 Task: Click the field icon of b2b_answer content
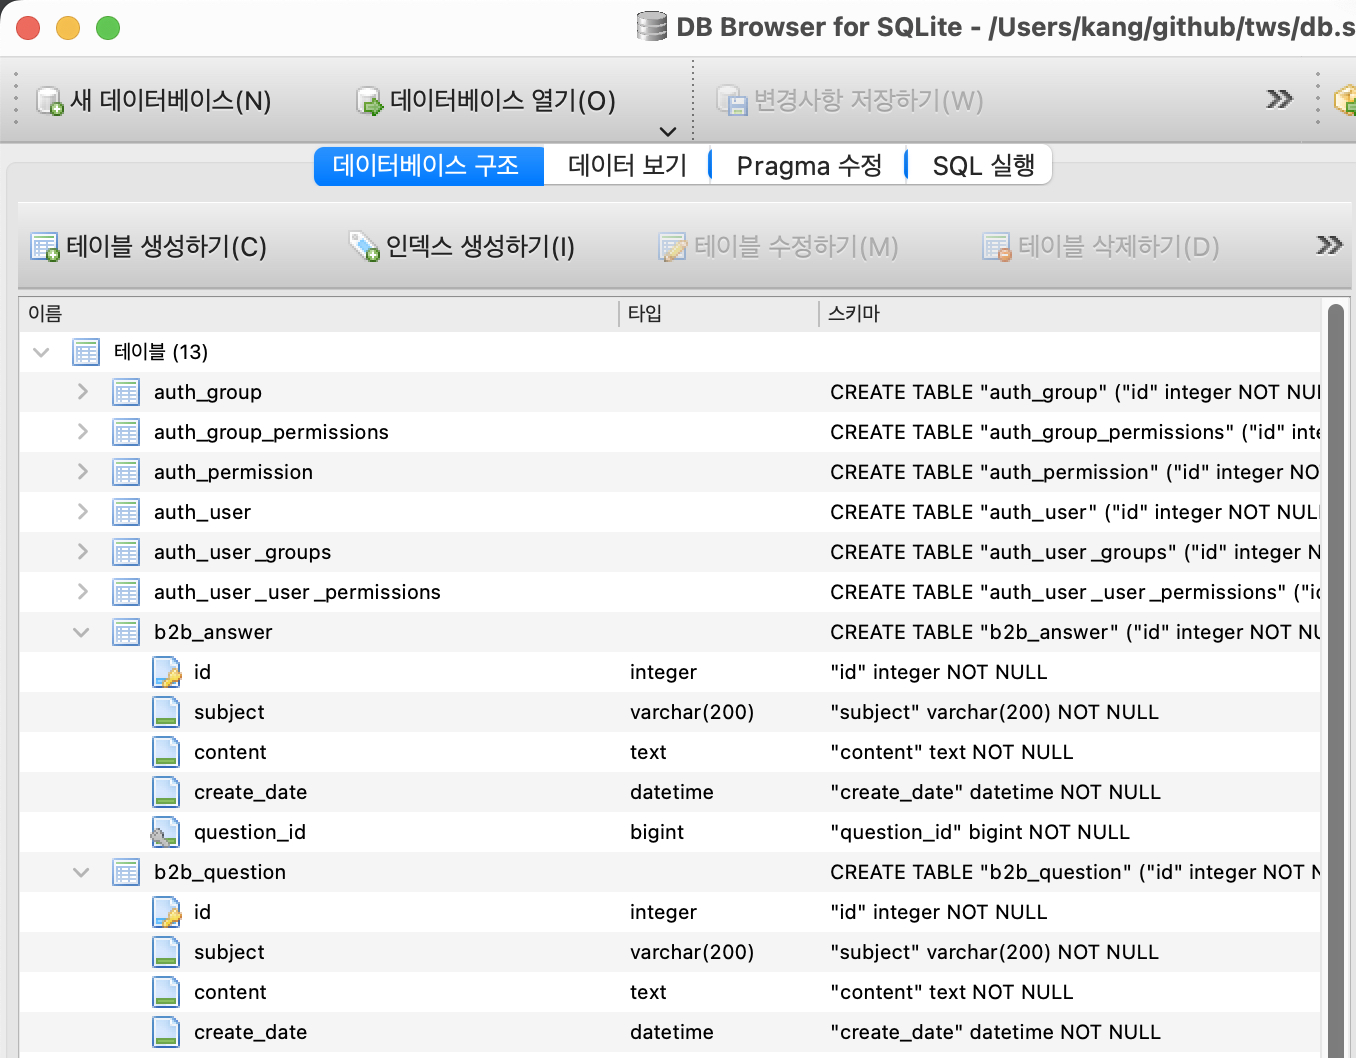[x=166, y=752]
